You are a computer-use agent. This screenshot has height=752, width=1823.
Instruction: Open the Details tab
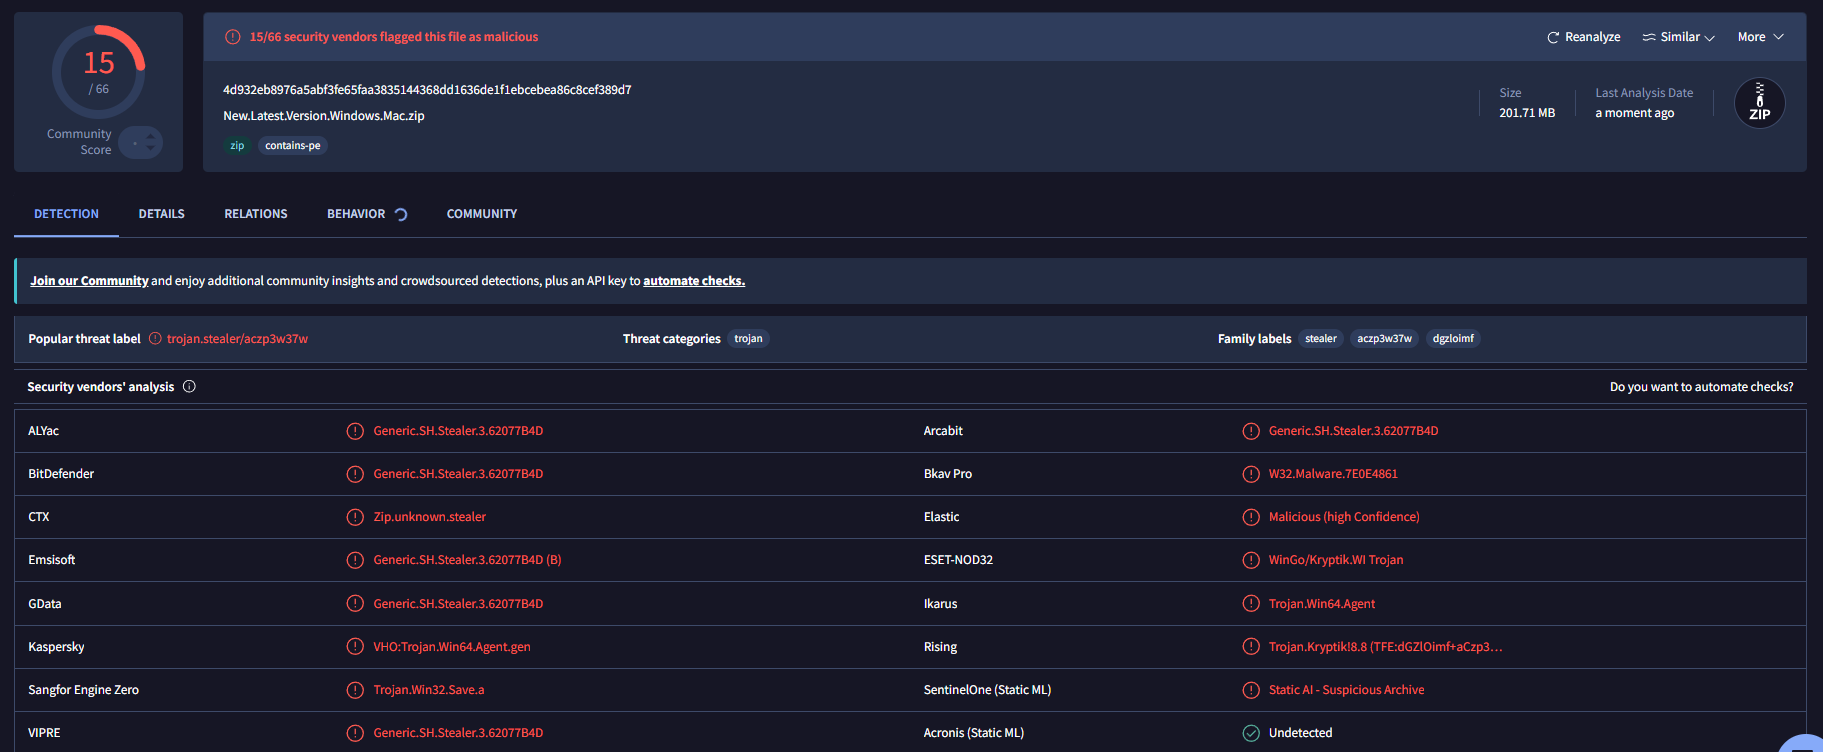click(x=162, y=214)
